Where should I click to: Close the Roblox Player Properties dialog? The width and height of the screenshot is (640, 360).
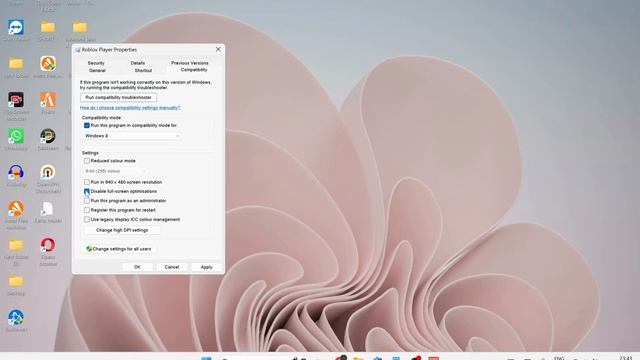[218, 49]
